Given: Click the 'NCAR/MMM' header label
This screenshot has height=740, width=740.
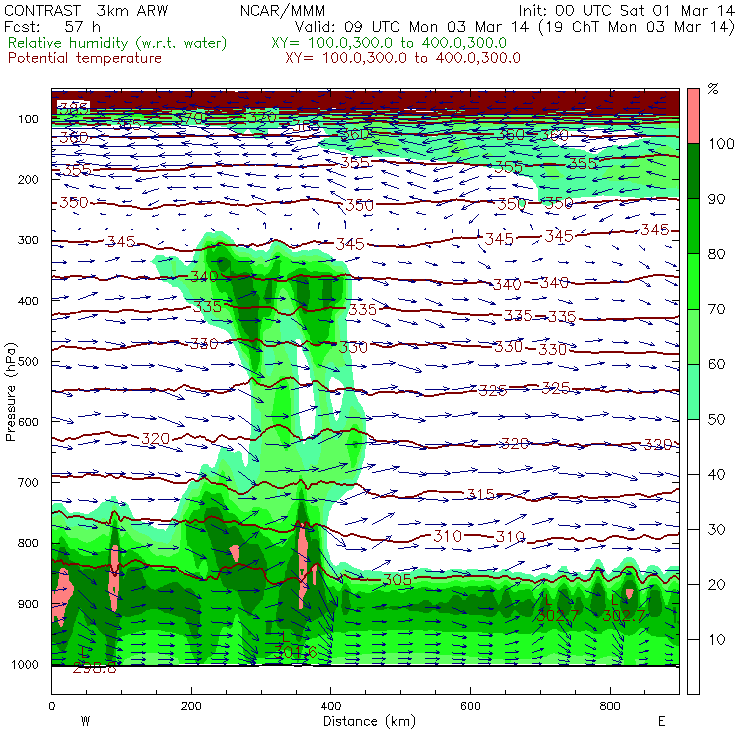Looking at the screenshot, I should (282, 10).
